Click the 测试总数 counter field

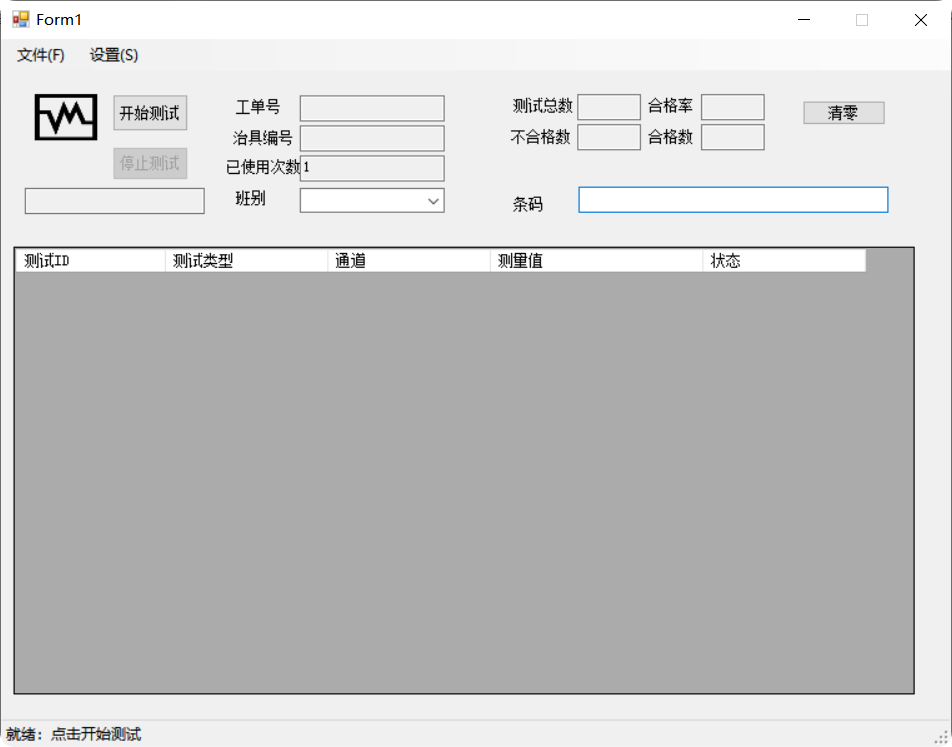609,107
